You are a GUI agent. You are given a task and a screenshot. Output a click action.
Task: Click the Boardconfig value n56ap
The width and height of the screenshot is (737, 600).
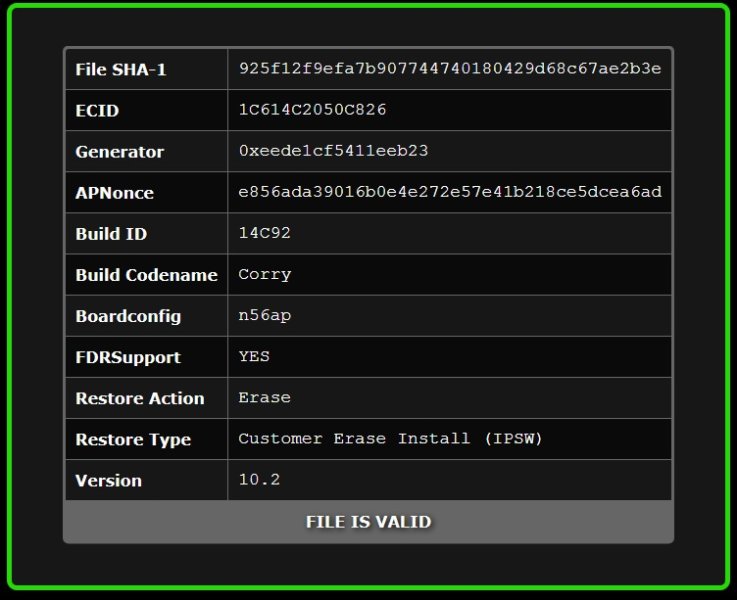[x=265, y=315]
